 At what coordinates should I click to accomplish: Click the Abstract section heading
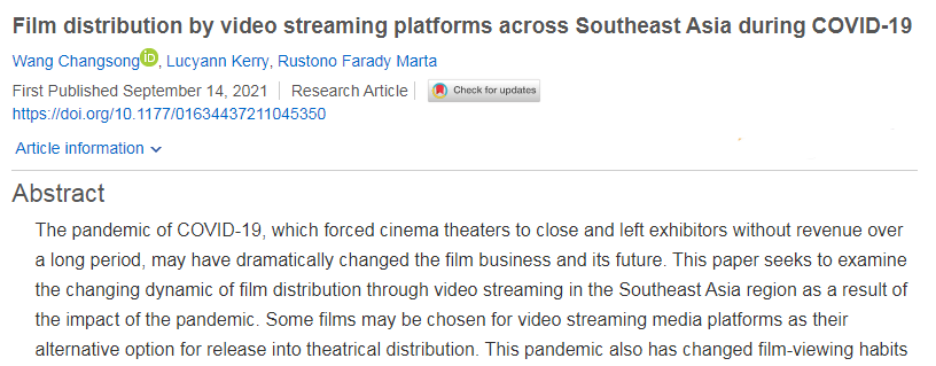point(58,193)
